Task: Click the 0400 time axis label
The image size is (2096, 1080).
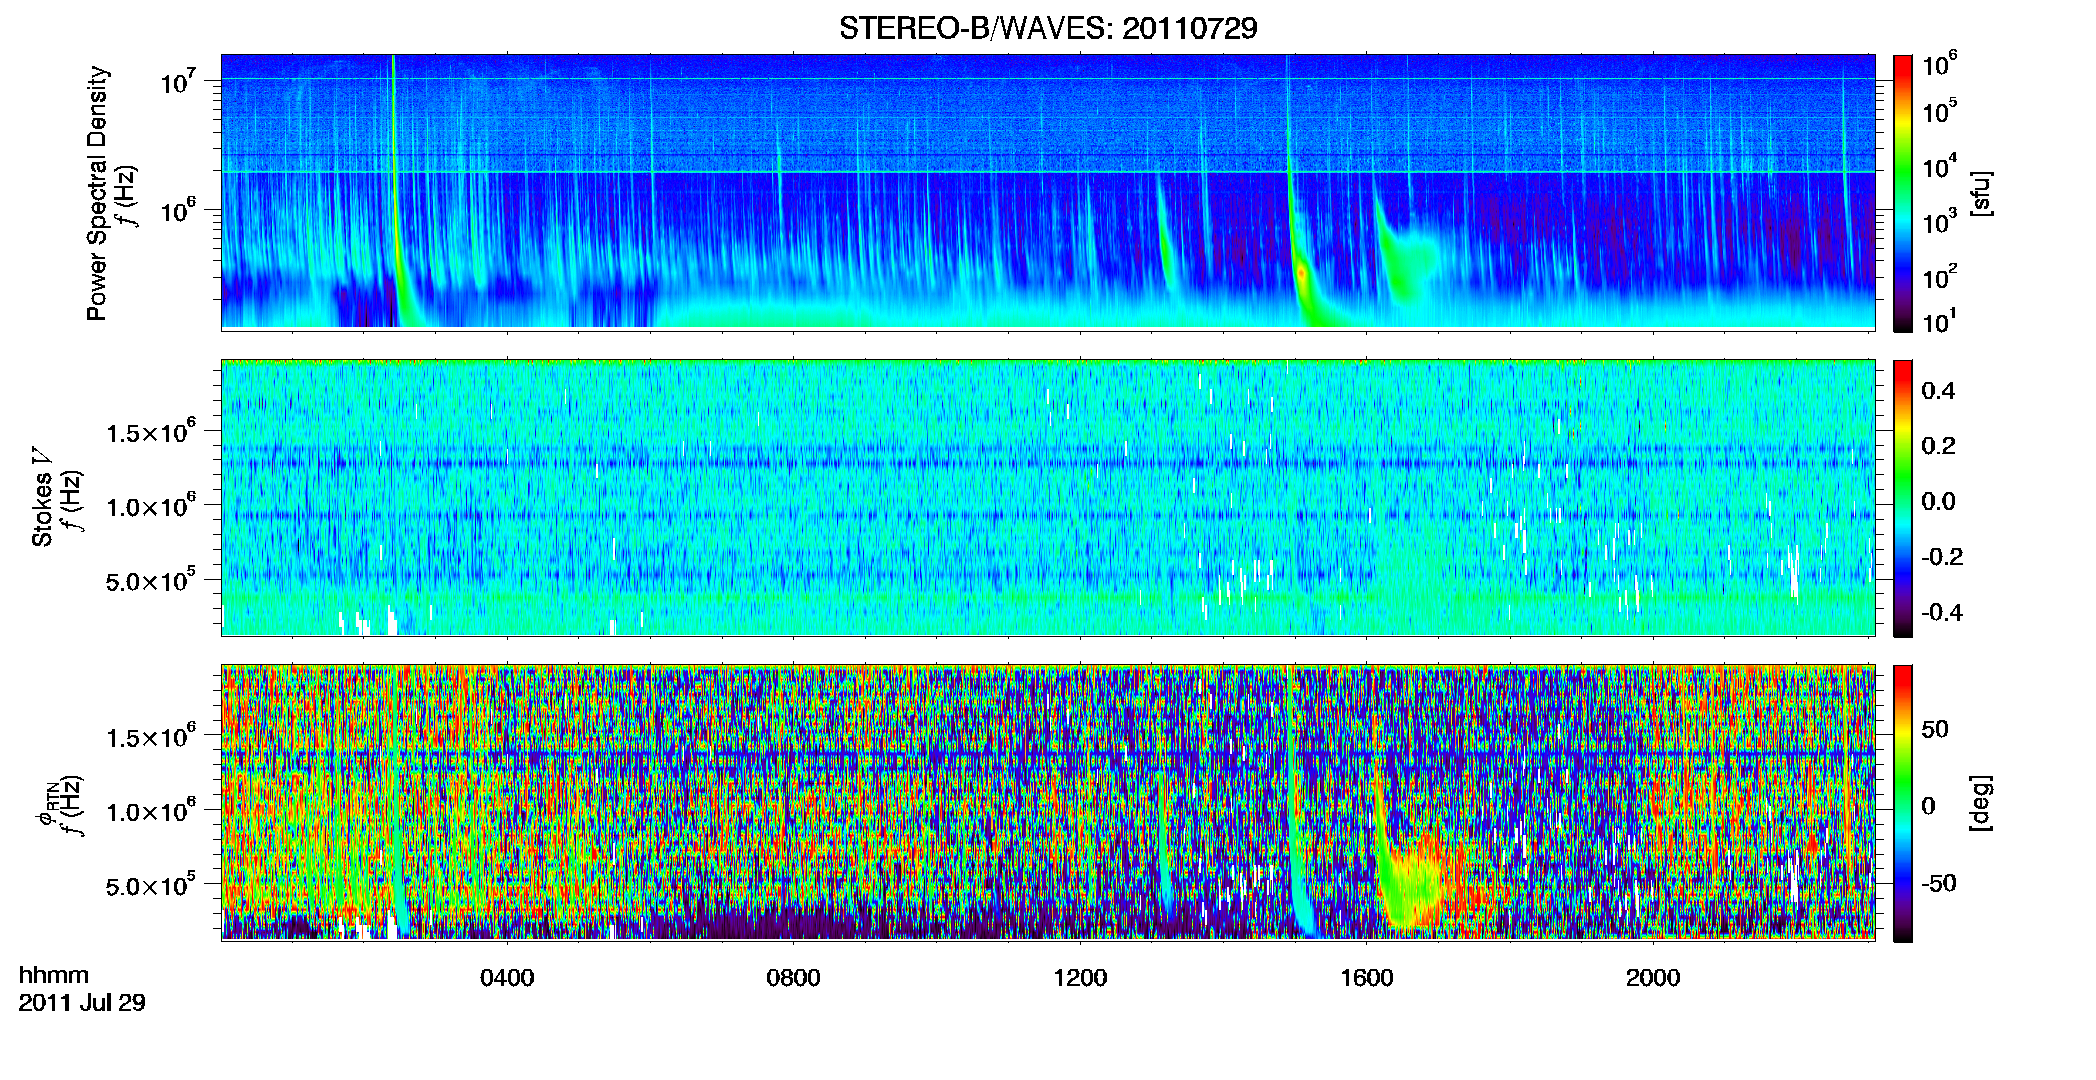Action: (x=507, y=978)
